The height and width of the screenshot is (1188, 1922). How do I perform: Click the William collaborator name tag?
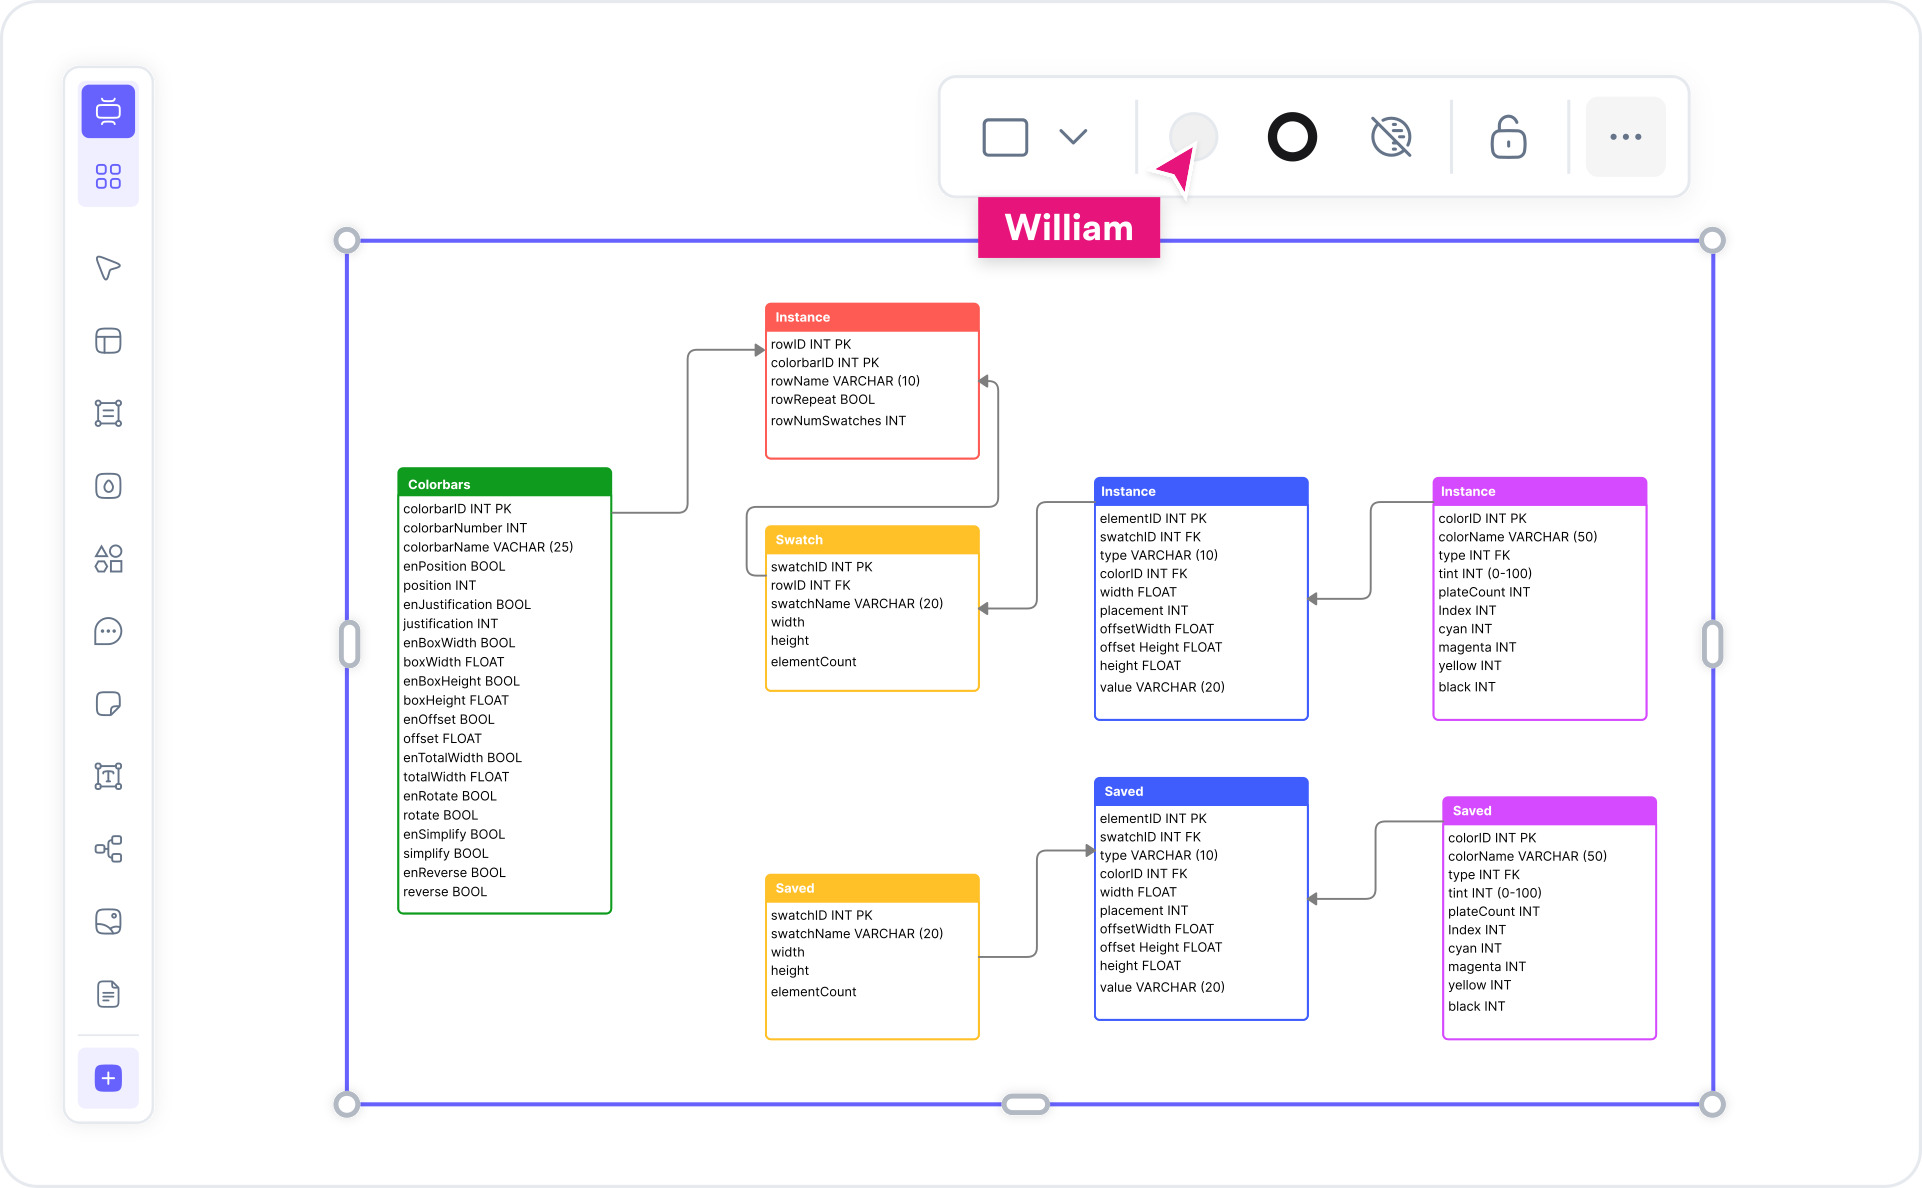click(x=1068, y=227)
